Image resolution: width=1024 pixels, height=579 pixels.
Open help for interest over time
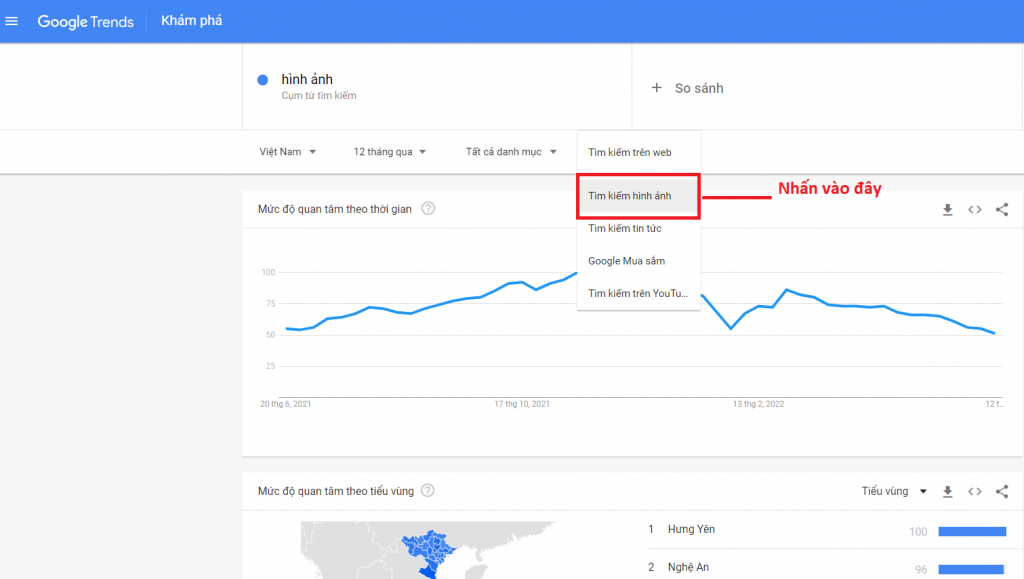[428, 208]
